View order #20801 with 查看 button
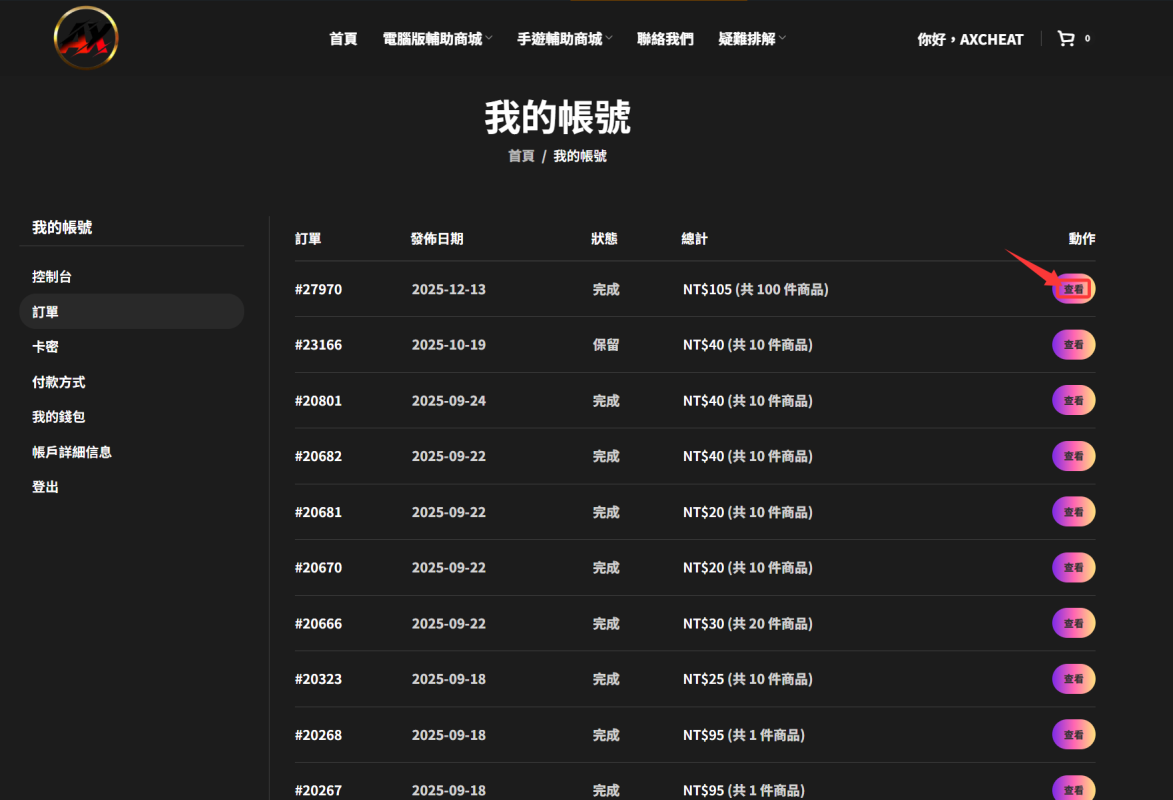 point(1074,400)
